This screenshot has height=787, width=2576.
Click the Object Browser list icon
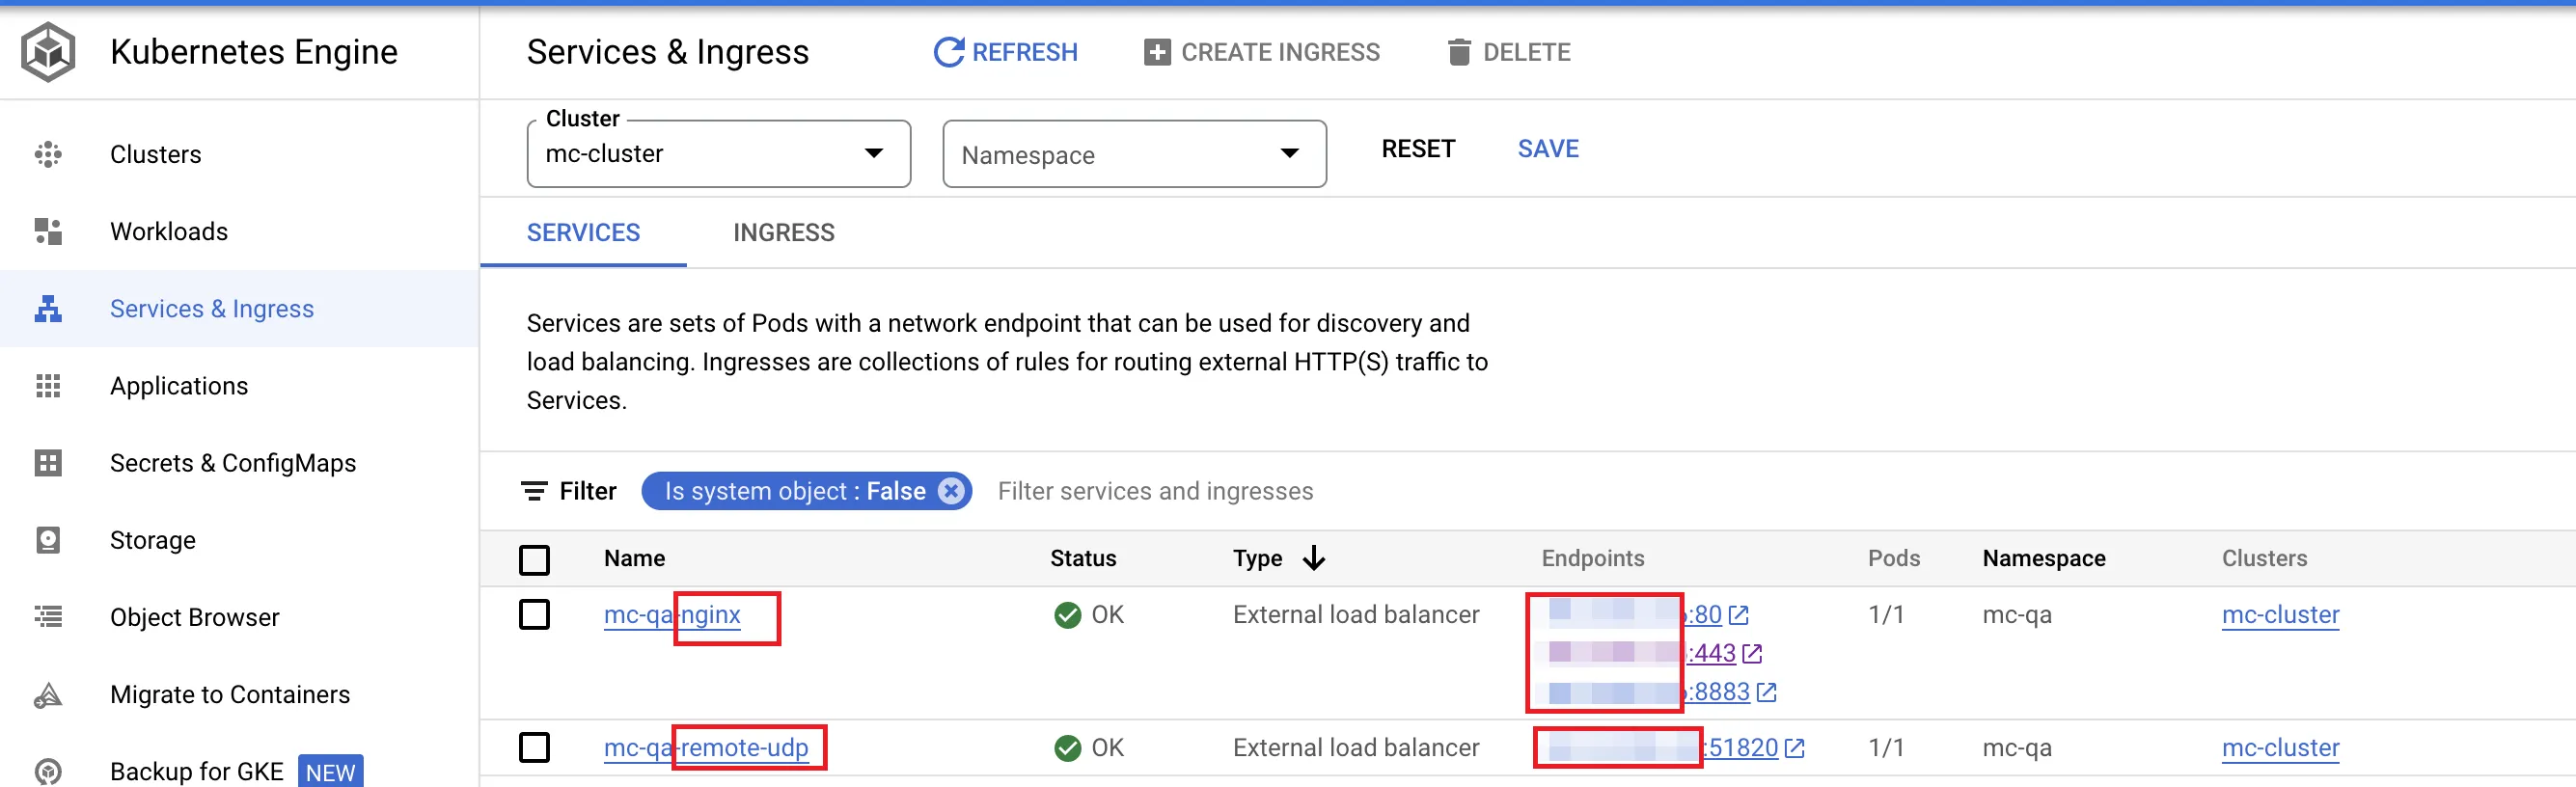coord(48,617)
